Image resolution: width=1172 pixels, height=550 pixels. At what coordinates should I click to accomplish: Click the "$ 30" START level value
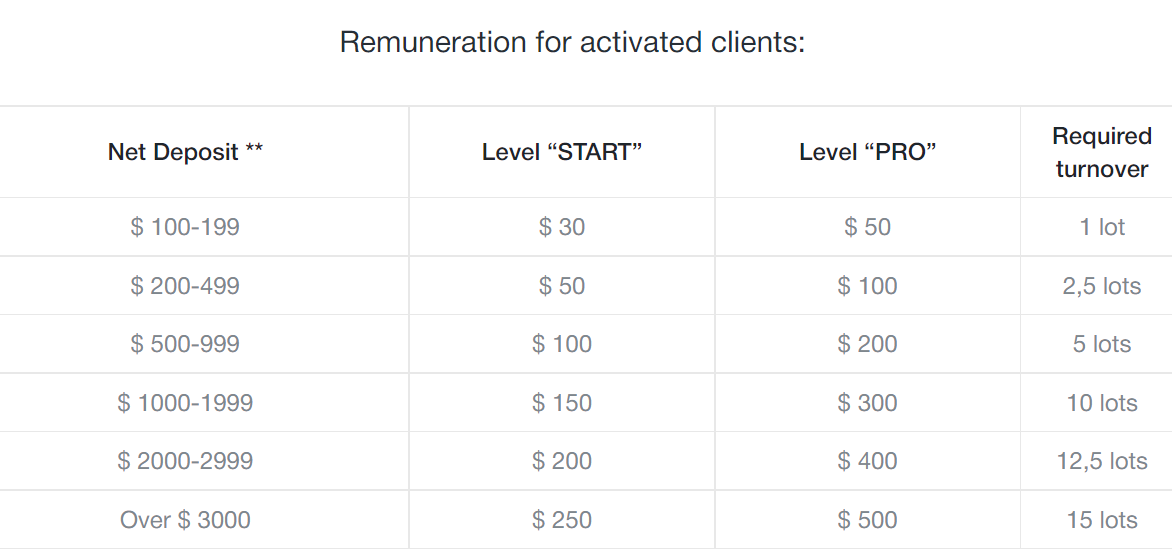[562, 227]
